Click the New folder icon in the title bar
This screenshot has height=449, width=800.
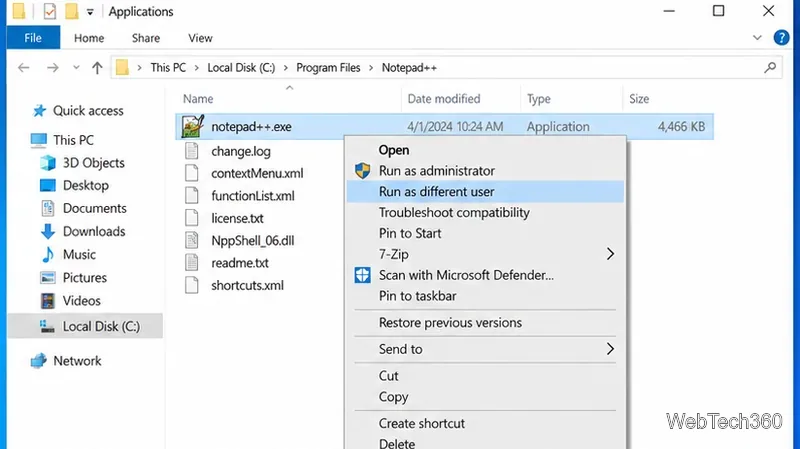(71, 11)
